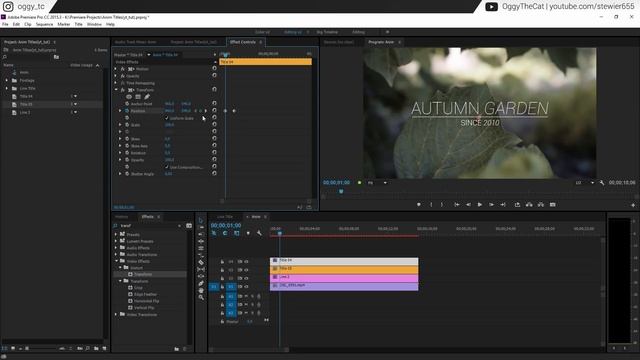Click the rectangle mask icon under Transform
Viewport: 640px width, 360px height.
click(138, 97)
